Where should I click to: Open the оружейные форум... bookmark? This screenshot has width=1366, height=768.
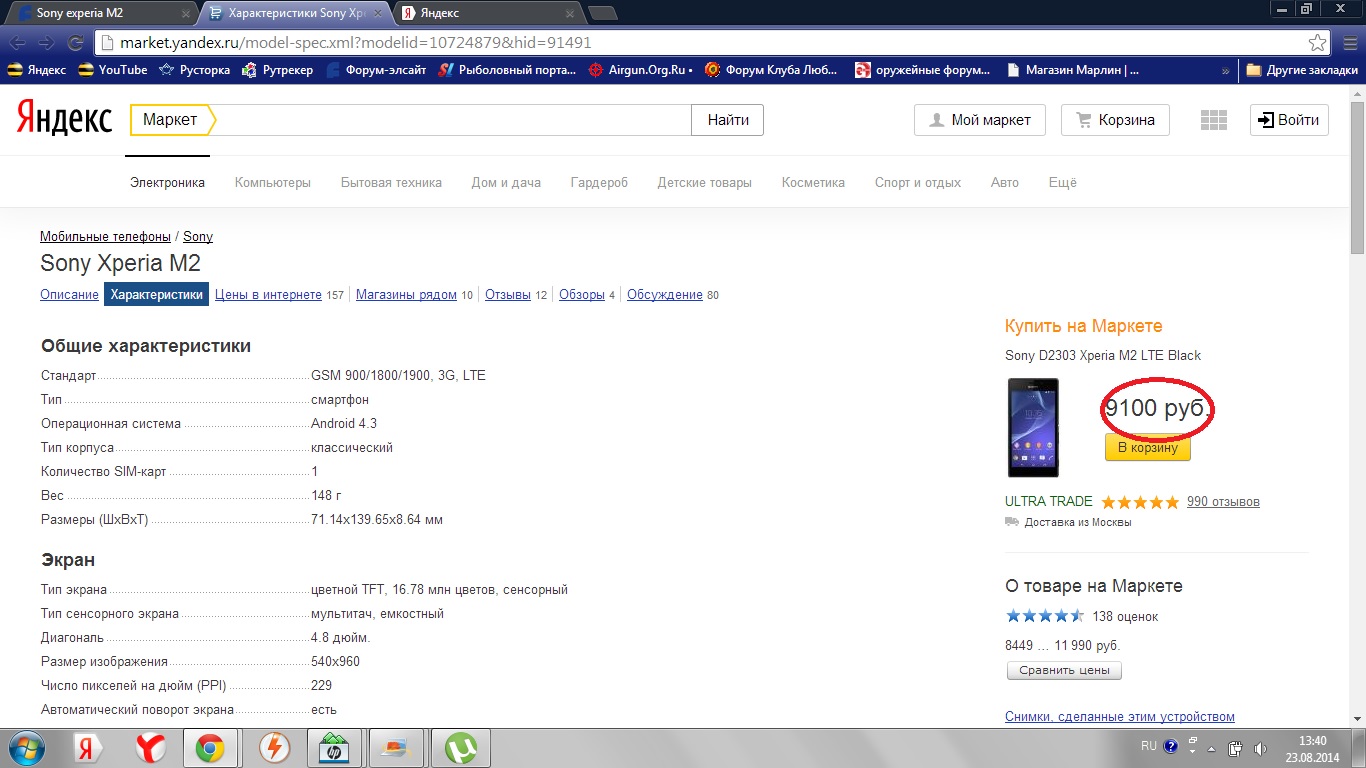922,70
